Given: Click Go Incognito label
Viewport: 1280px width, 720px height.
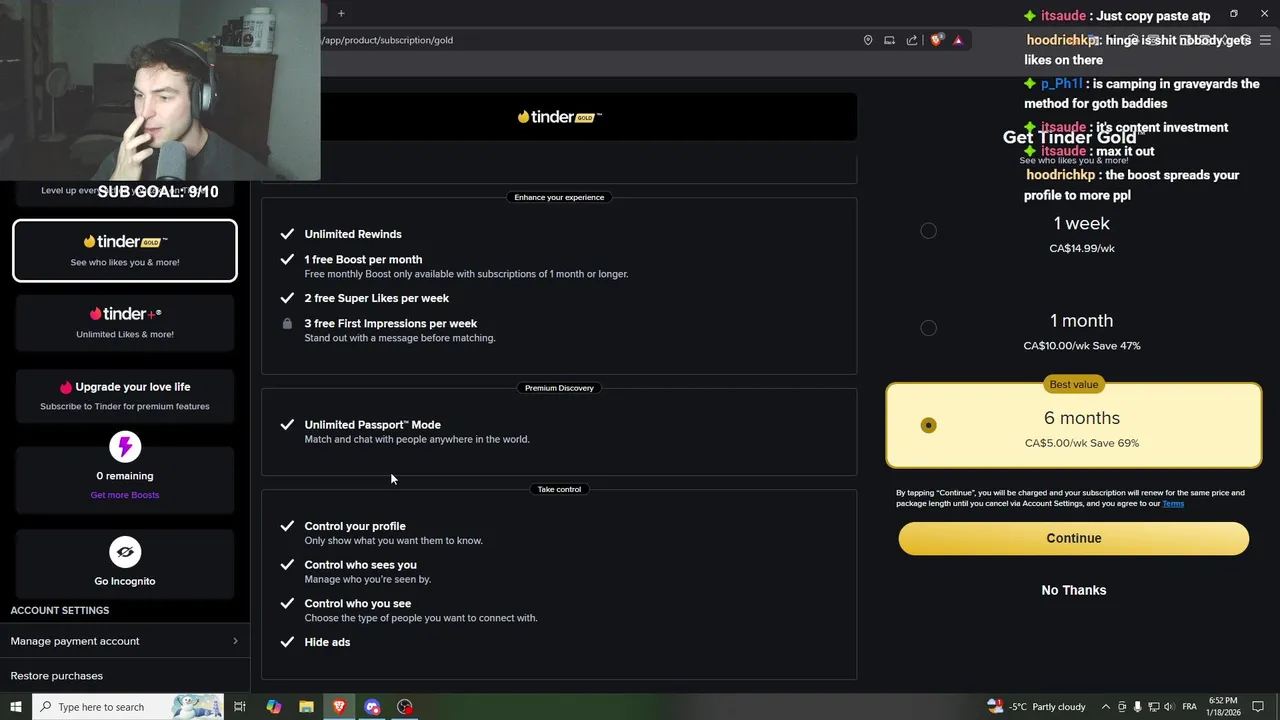Looking at the screenshot, I should [125, 581].
